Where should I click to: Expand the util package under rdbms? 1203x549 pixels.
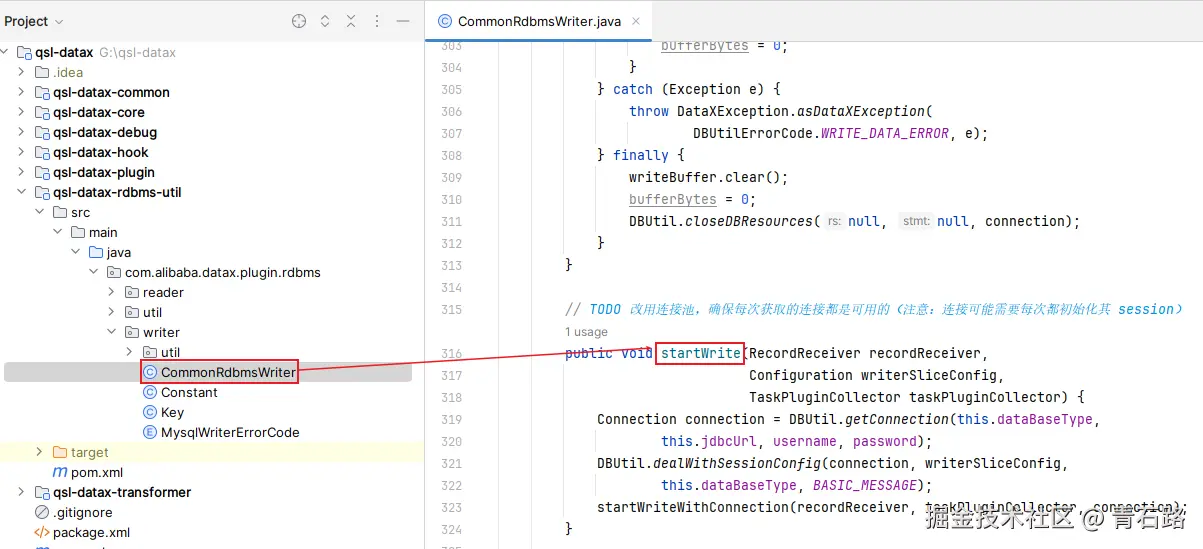[112, 312]
